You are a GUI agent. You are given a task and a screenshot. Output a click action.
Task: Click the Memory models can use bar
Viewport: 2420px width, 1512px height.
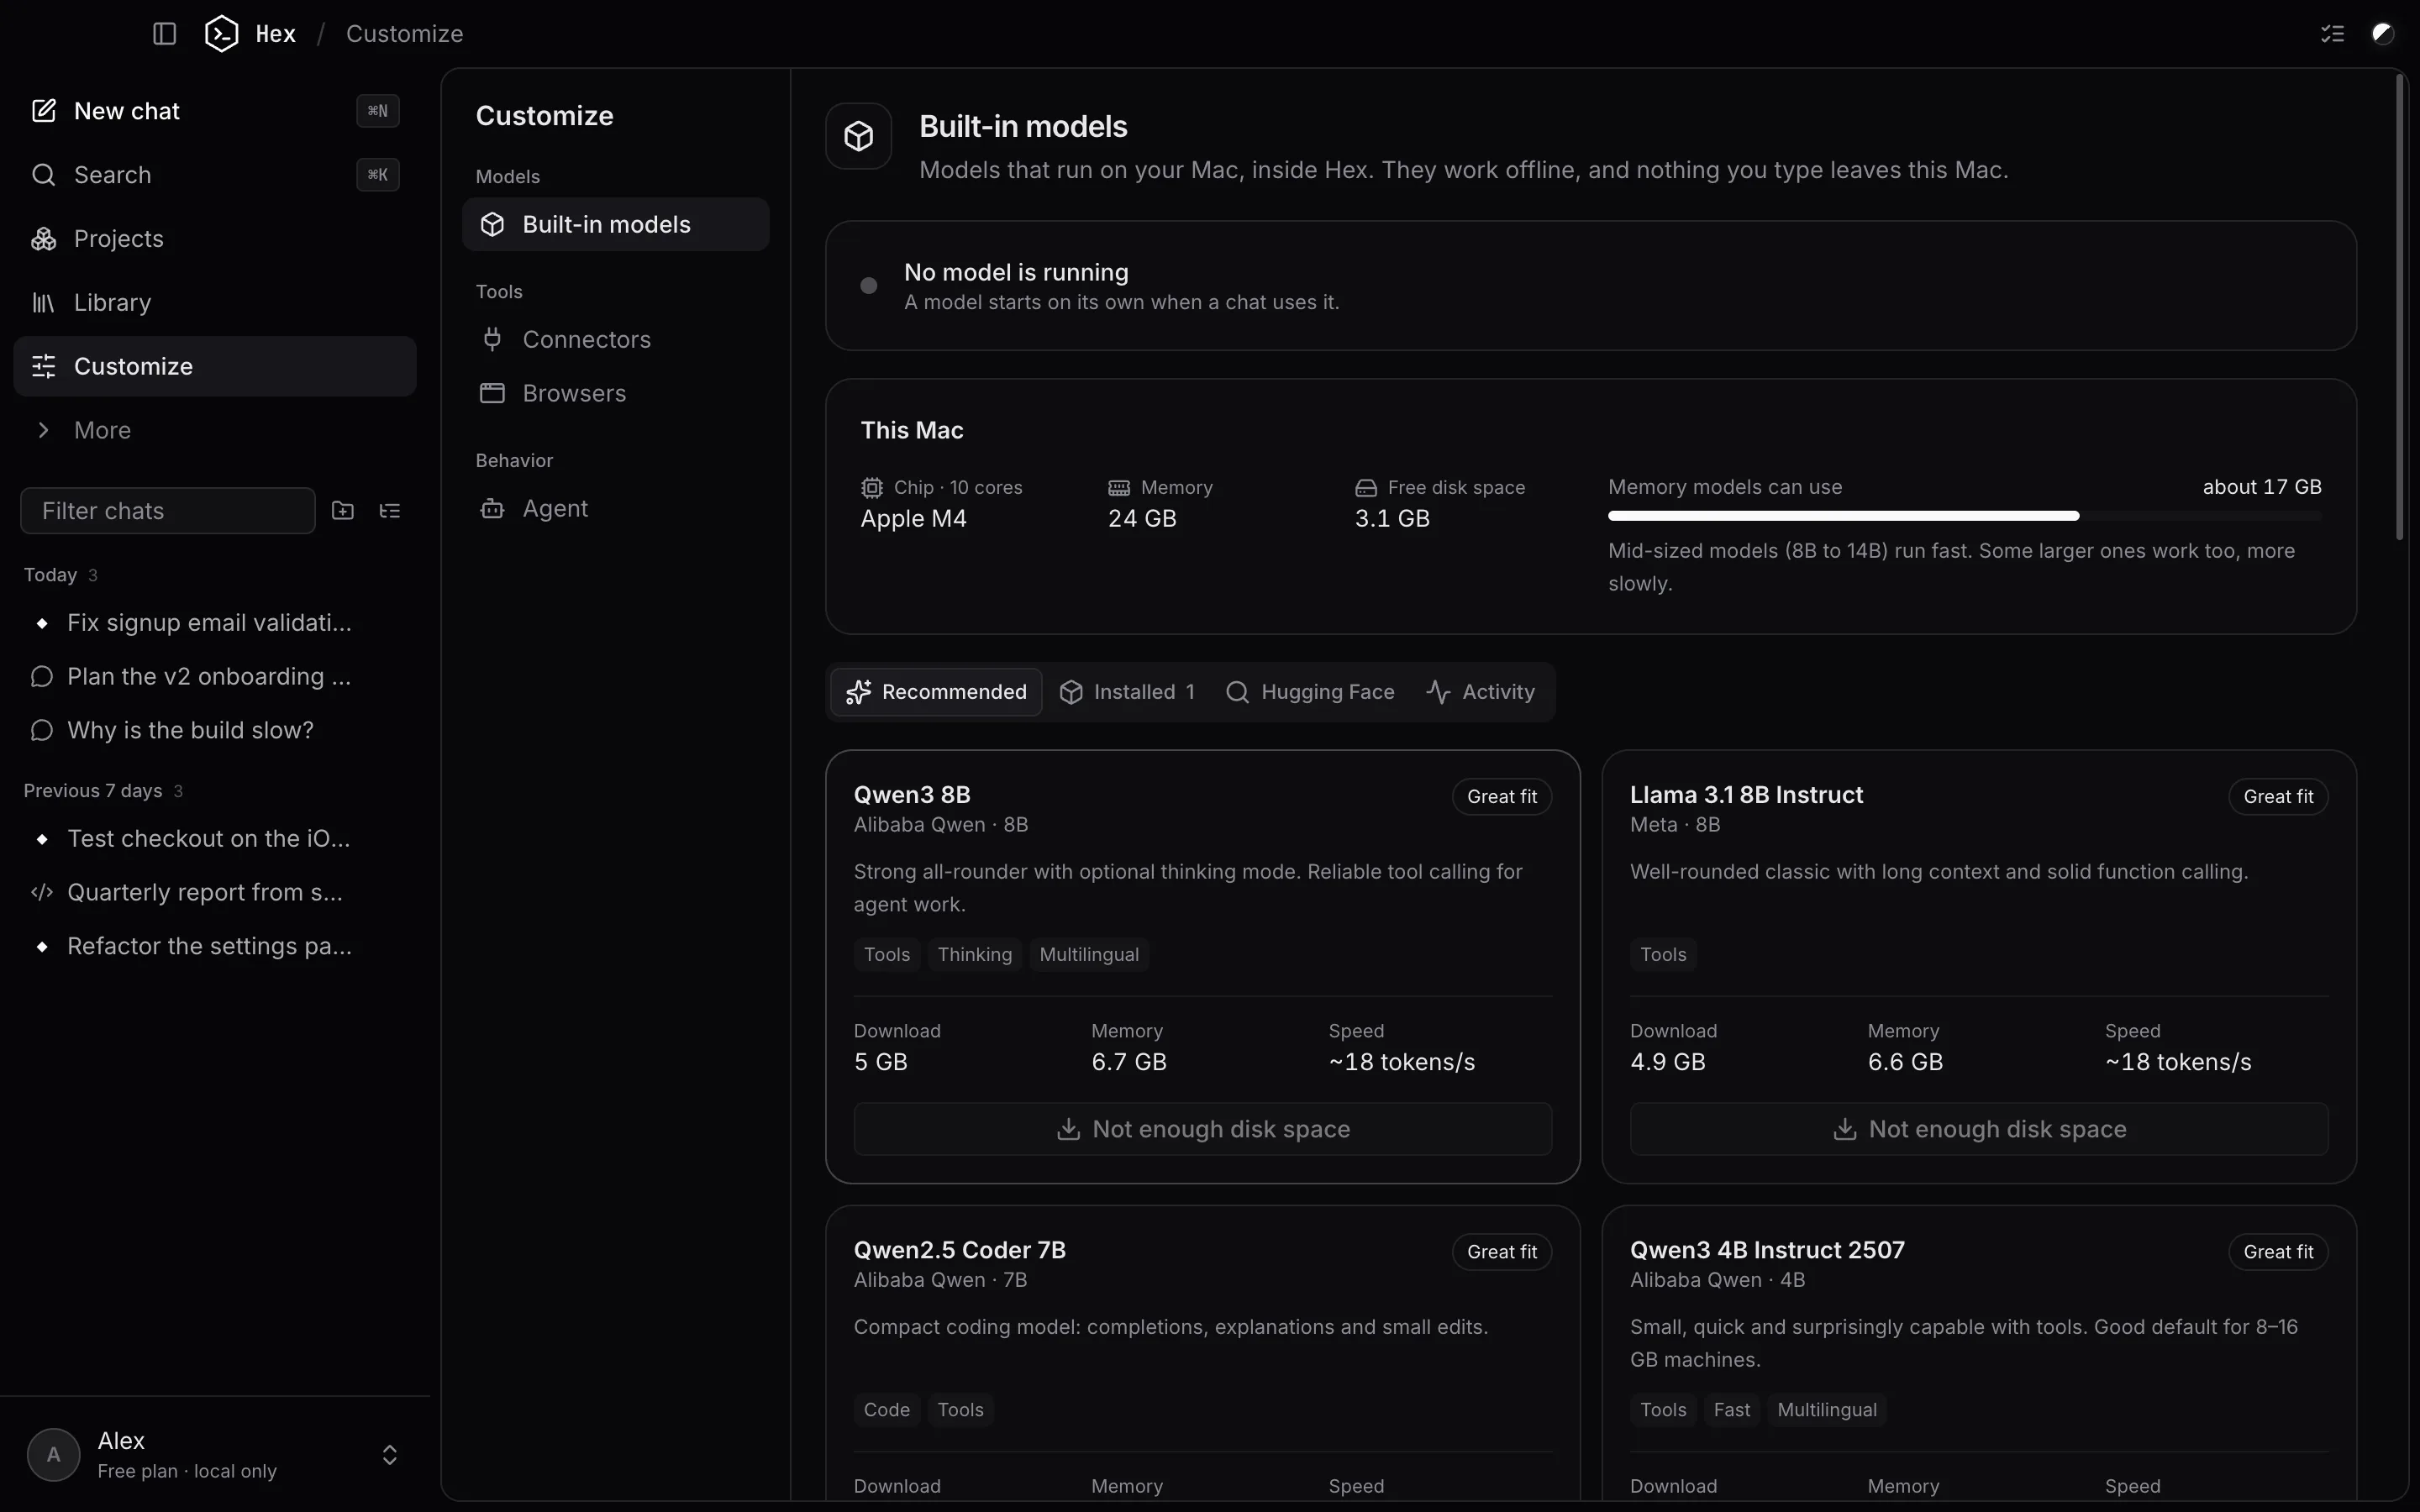click(x=1965, y=516)
